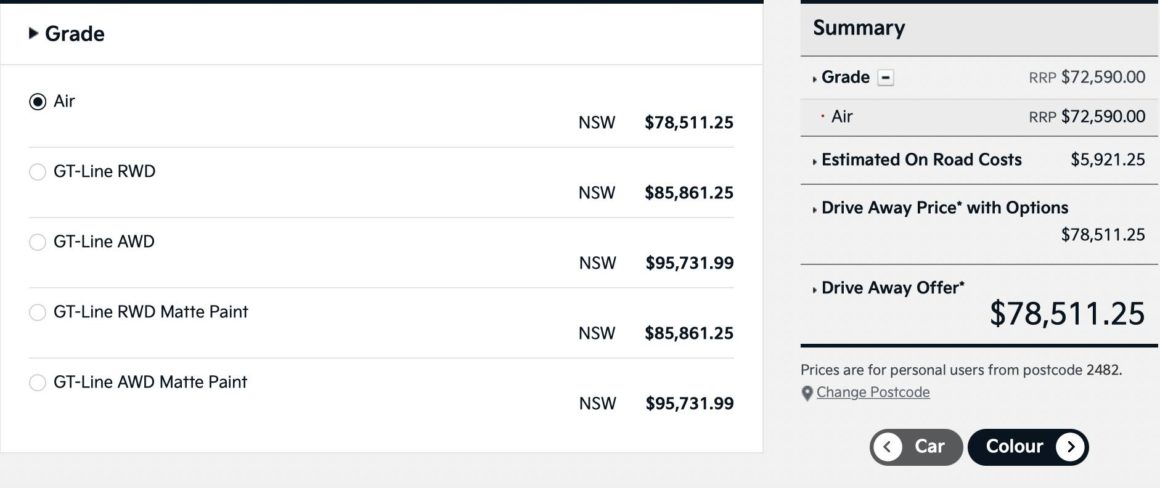Click the Grade arrow in Summary panel

tap(815, 79)
